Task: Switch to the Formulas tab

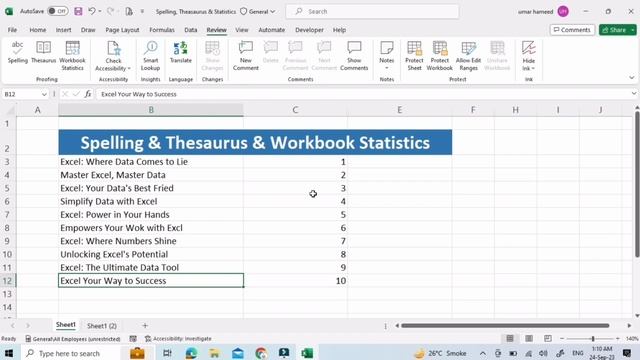Action: 162,30
